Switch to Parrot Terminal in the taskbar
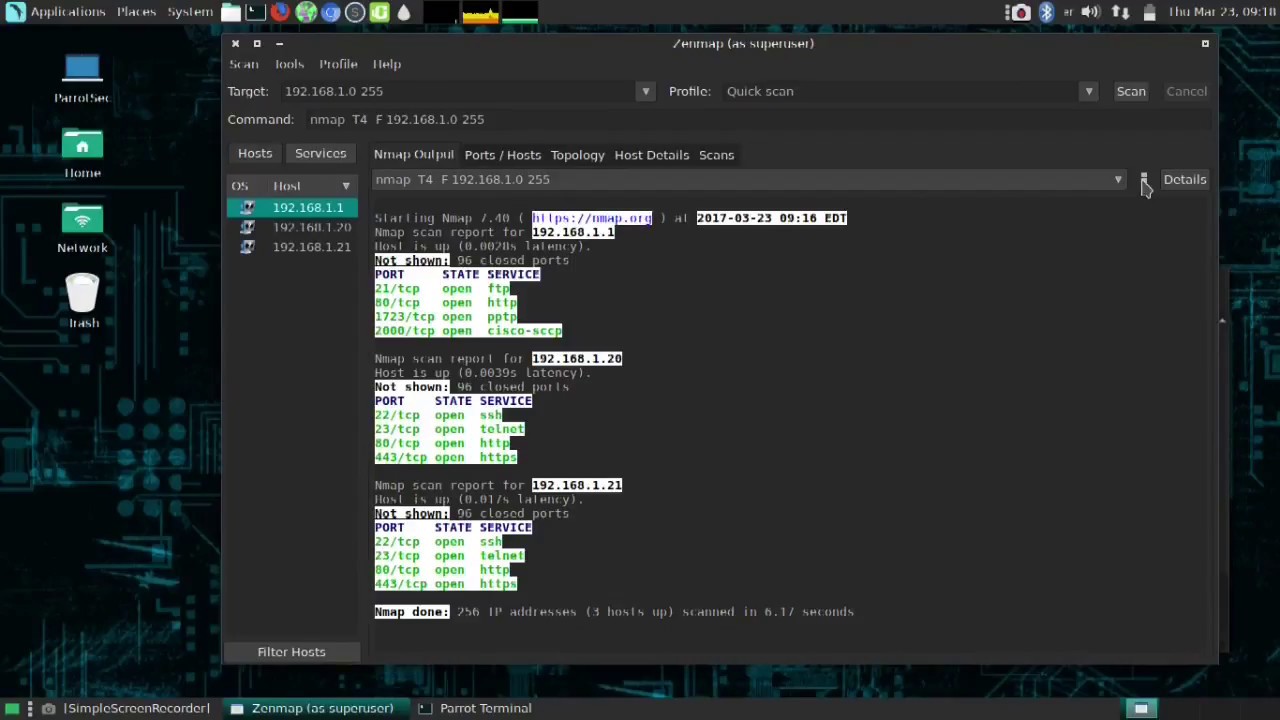This screenshot has height=720, width=1280. coord(476,708)
